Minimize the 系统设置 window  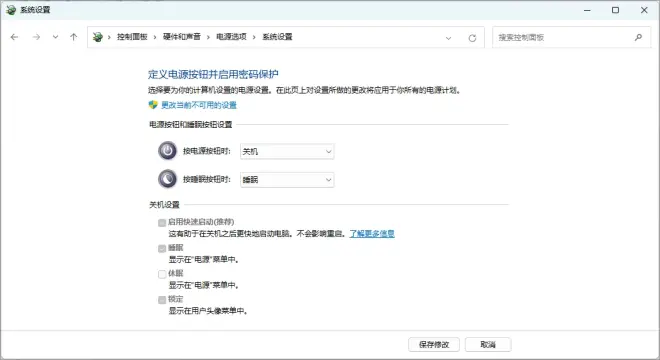tap(587, 10)
